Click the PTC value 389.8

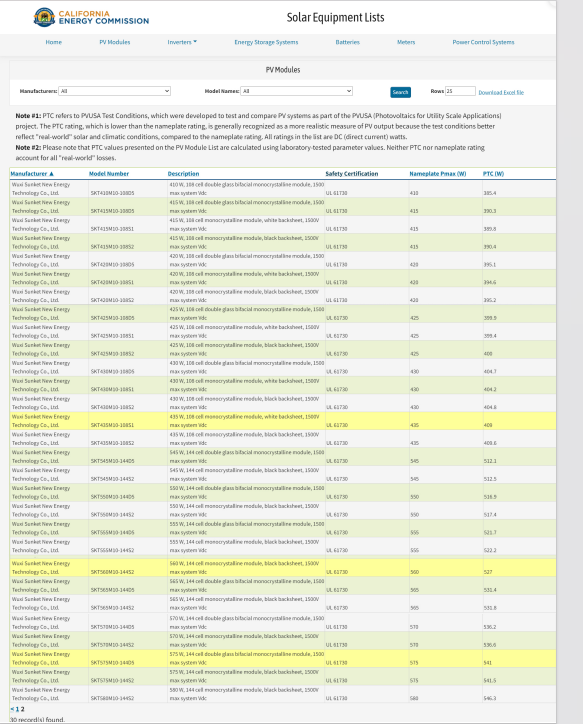click(490, 229)
